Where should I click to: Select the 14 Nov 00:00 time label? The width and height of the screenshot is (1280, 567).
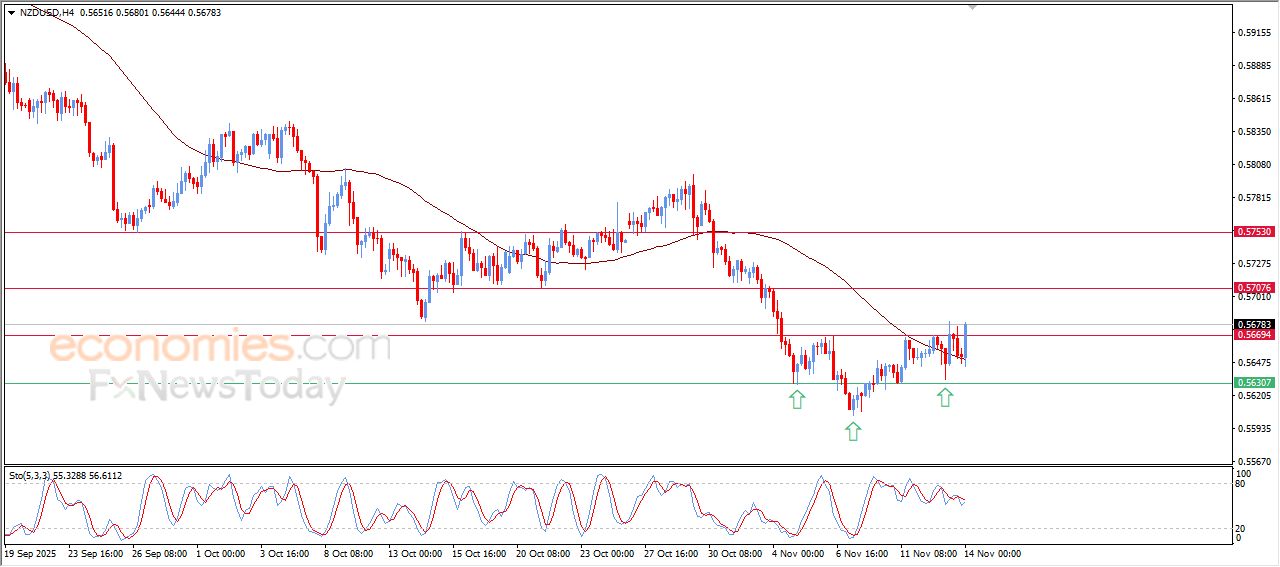pos(993,552)
